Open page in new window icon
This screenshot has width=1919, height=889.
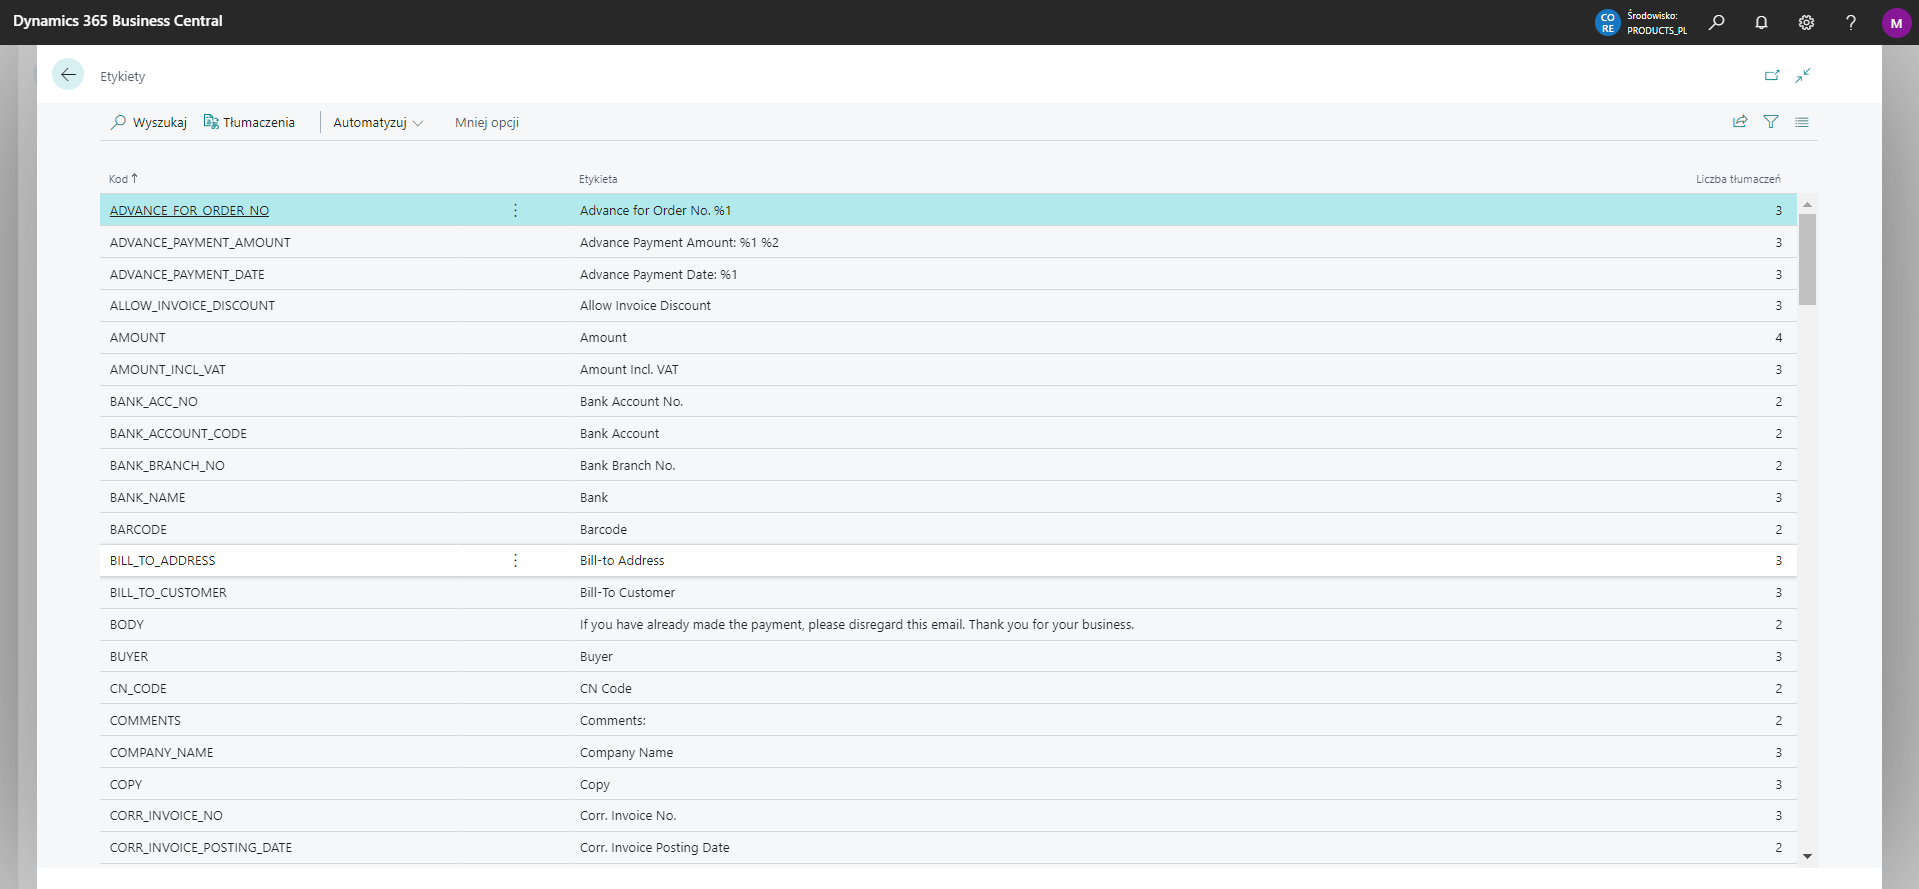point(1772,75)
